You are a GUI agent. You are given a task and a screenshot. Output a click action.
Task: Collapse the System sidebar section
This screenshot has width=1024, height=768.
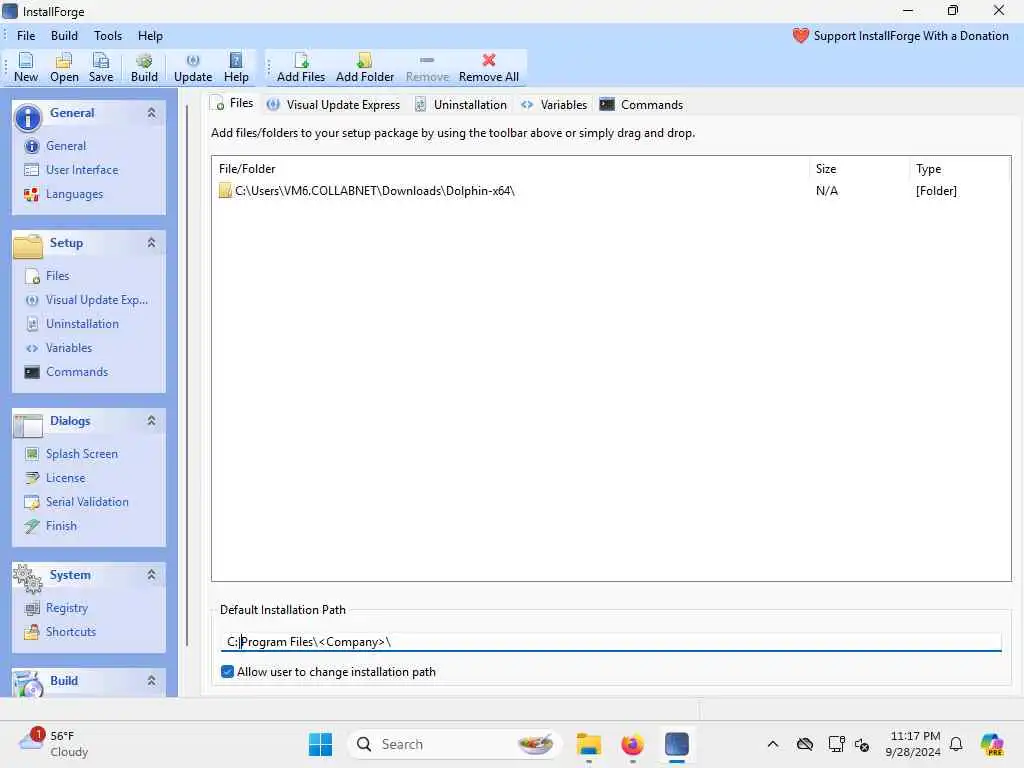[152, 575]
